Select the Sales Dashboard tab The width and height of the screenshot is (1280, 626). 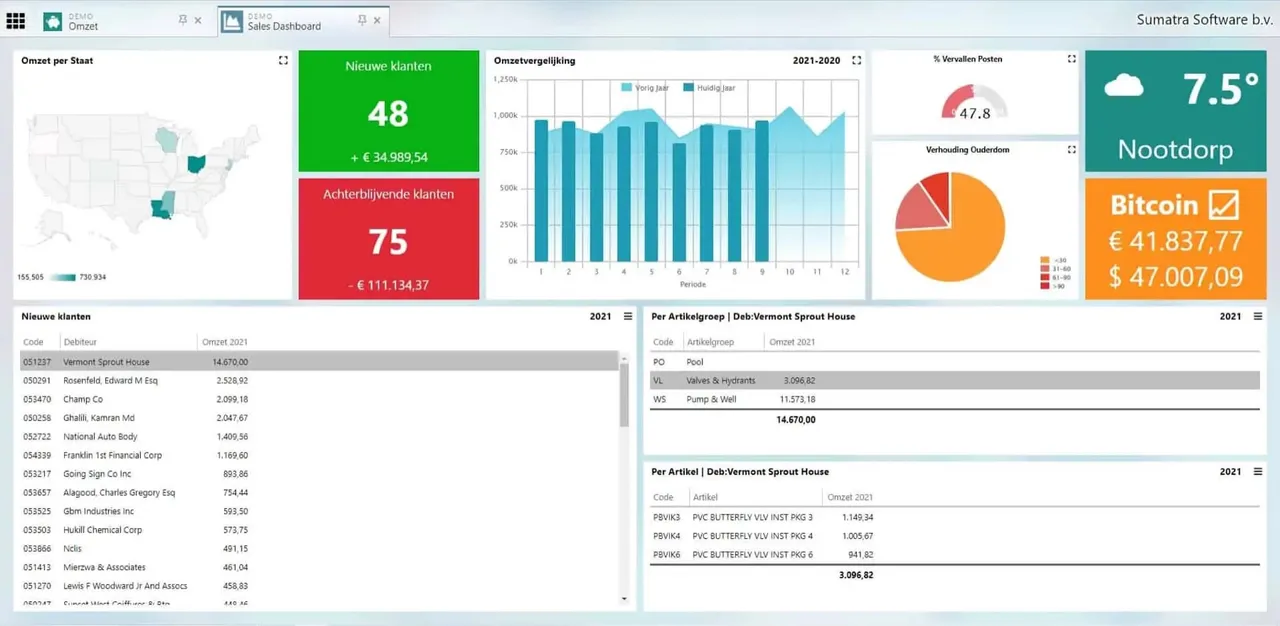[303, 20]
